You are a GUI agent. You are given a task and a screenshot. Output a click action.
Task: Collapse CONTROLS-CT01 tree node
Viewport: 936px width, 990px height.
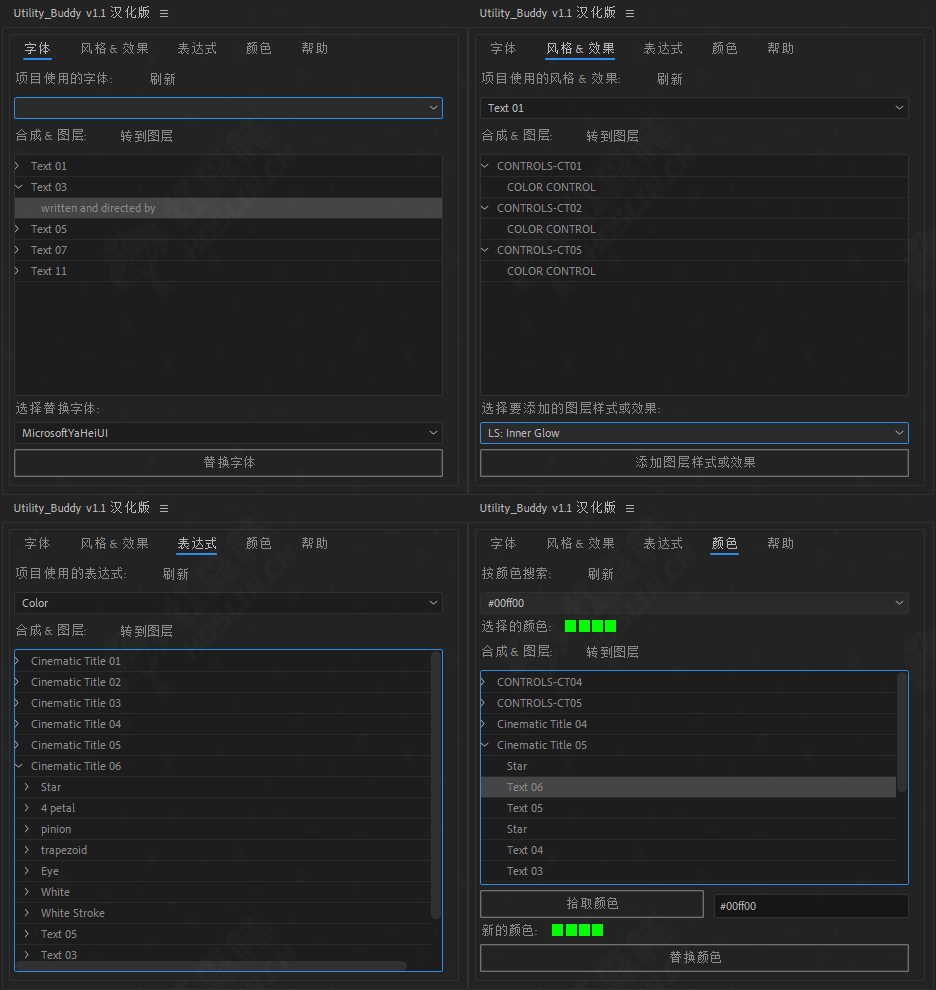click(485, 166)
